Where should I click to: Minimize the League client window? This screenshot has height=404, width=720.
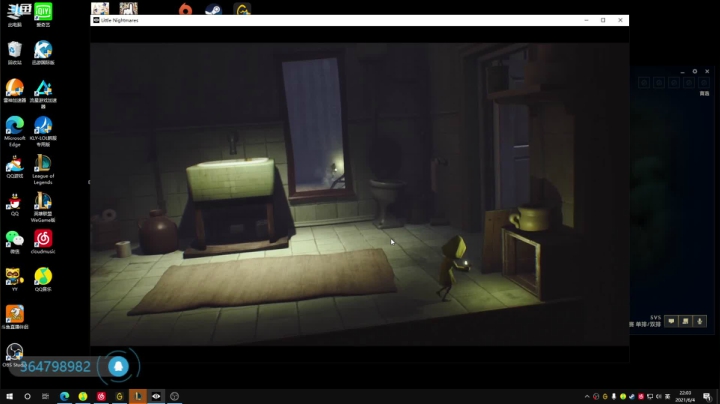tap(682, 72)
